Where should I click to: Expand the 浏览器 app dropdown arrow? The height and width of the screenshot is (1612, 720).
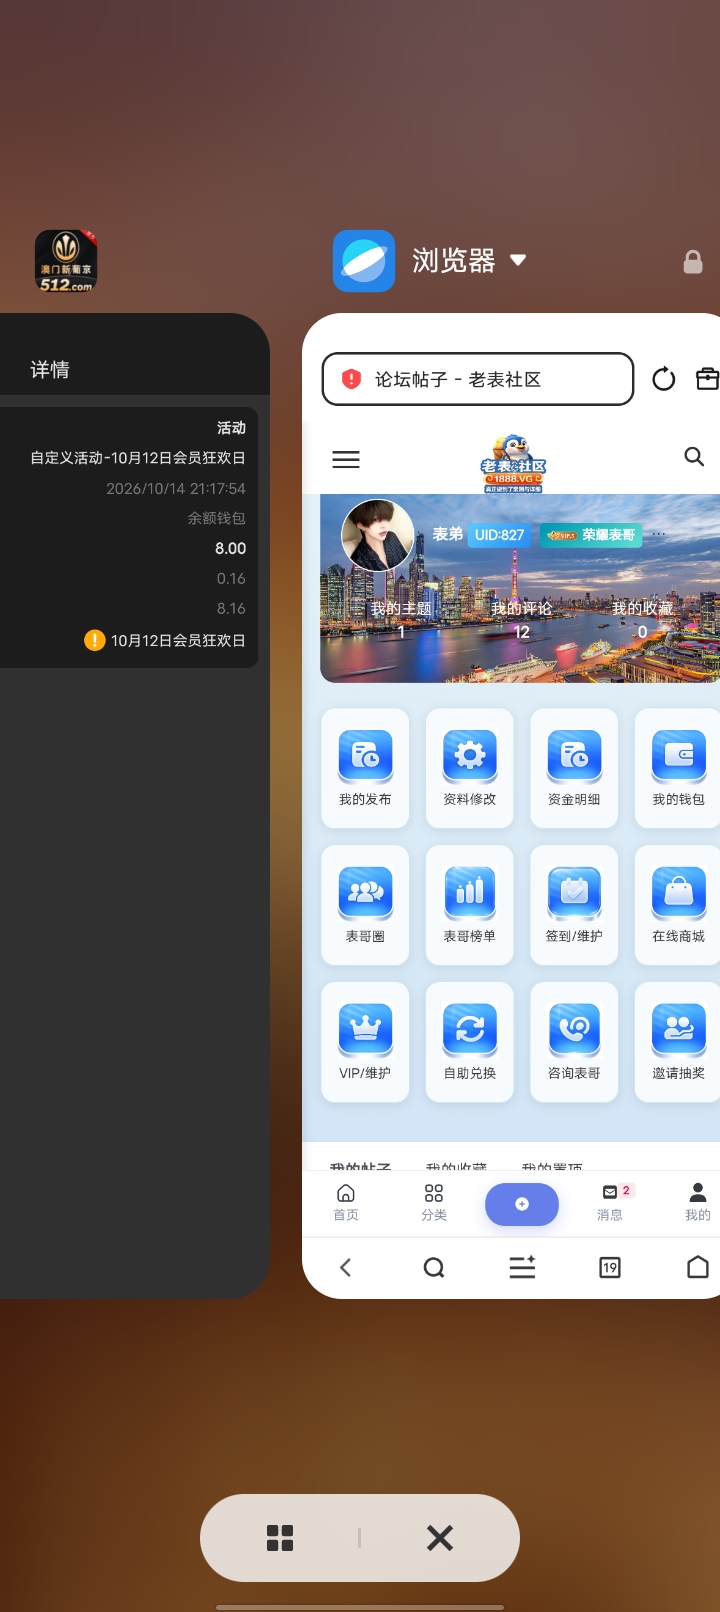[518, 260]
